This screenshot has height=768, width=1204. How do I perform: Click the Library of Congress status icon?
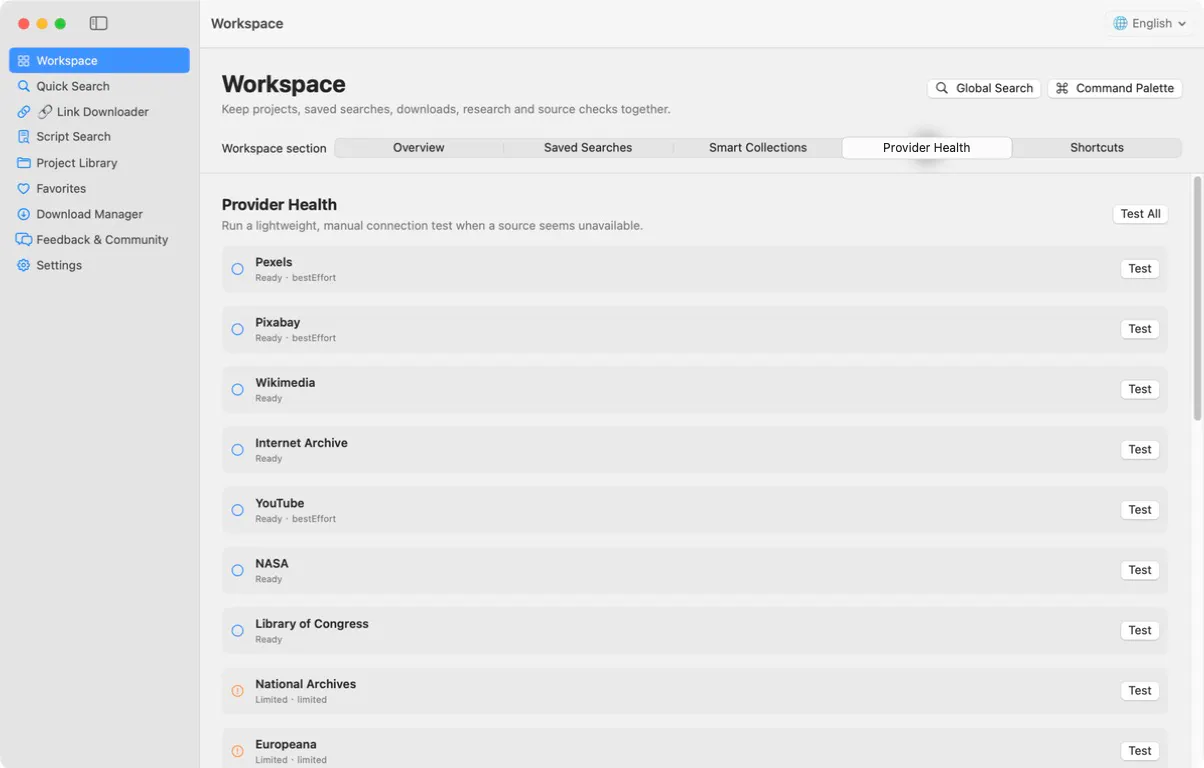238,631
